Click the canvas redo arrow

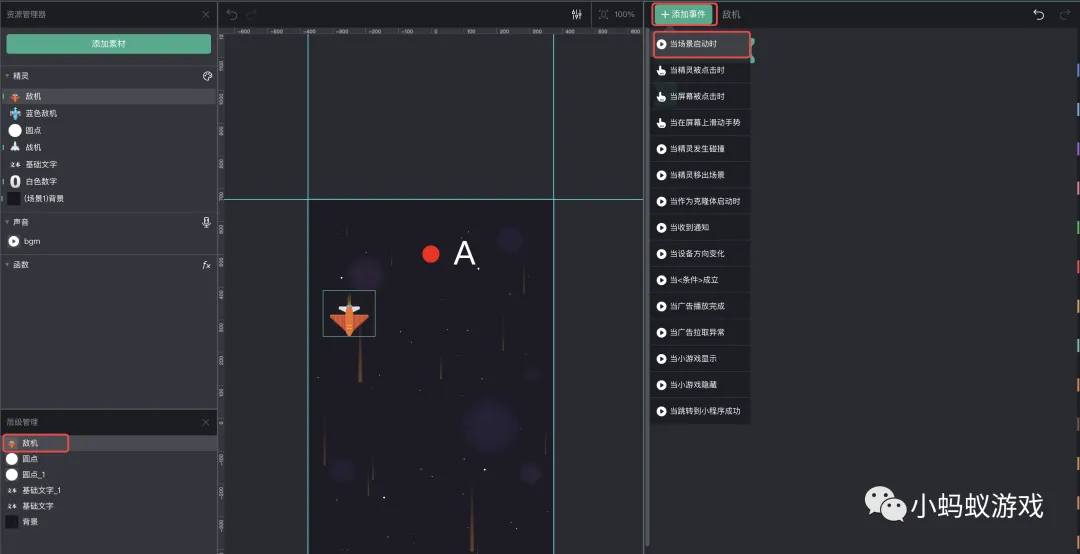click(252, 14)
